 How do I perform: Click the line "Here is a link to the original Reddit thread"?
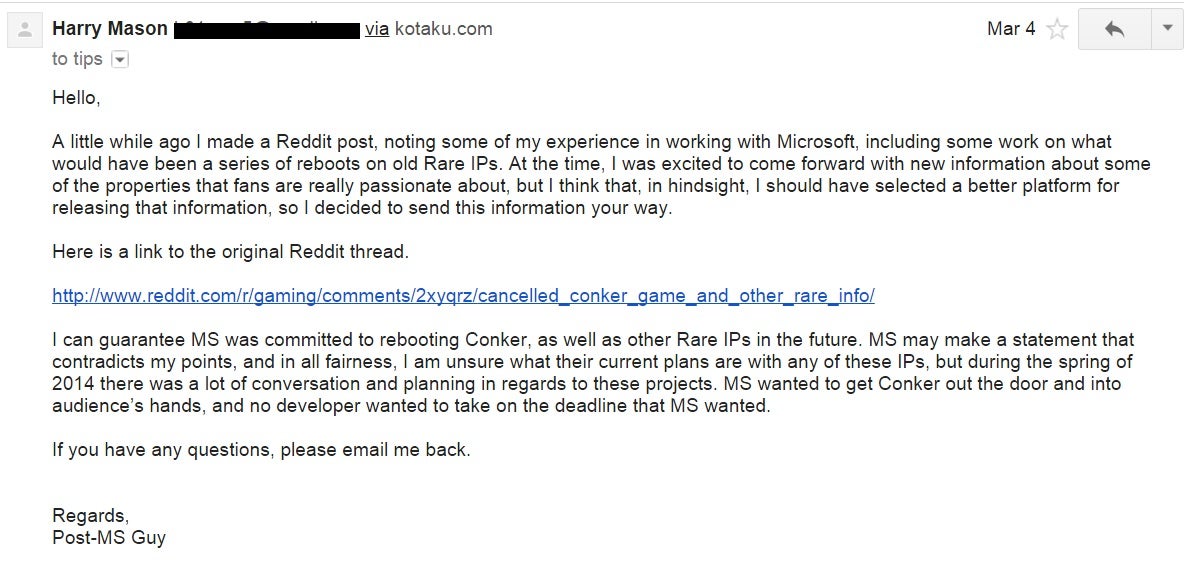point(230,252)
